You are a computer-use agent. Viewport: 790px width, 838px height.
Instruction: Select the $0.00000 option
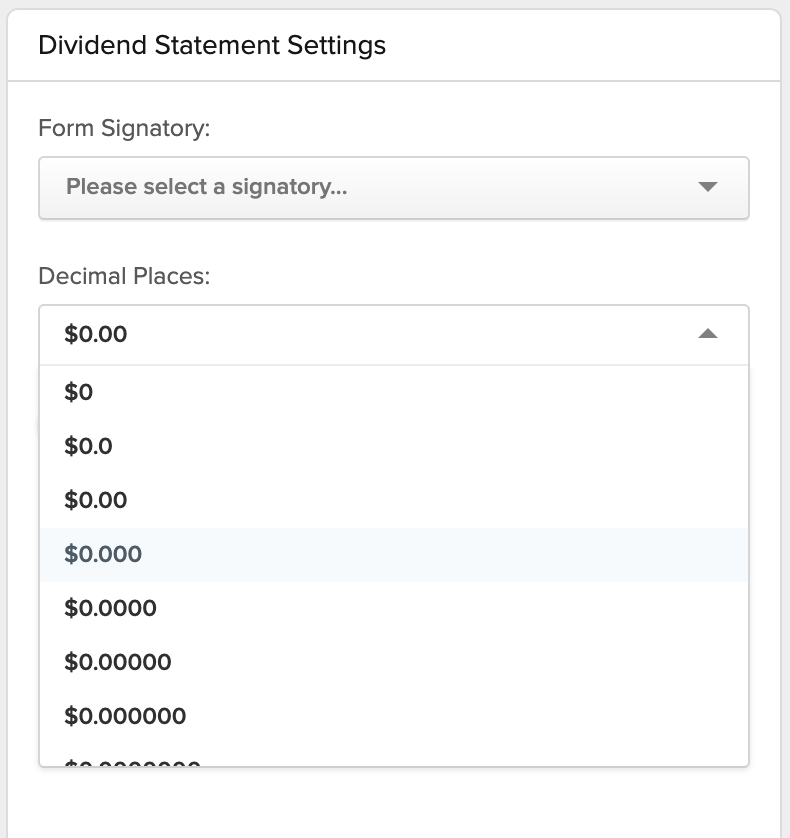394,662
